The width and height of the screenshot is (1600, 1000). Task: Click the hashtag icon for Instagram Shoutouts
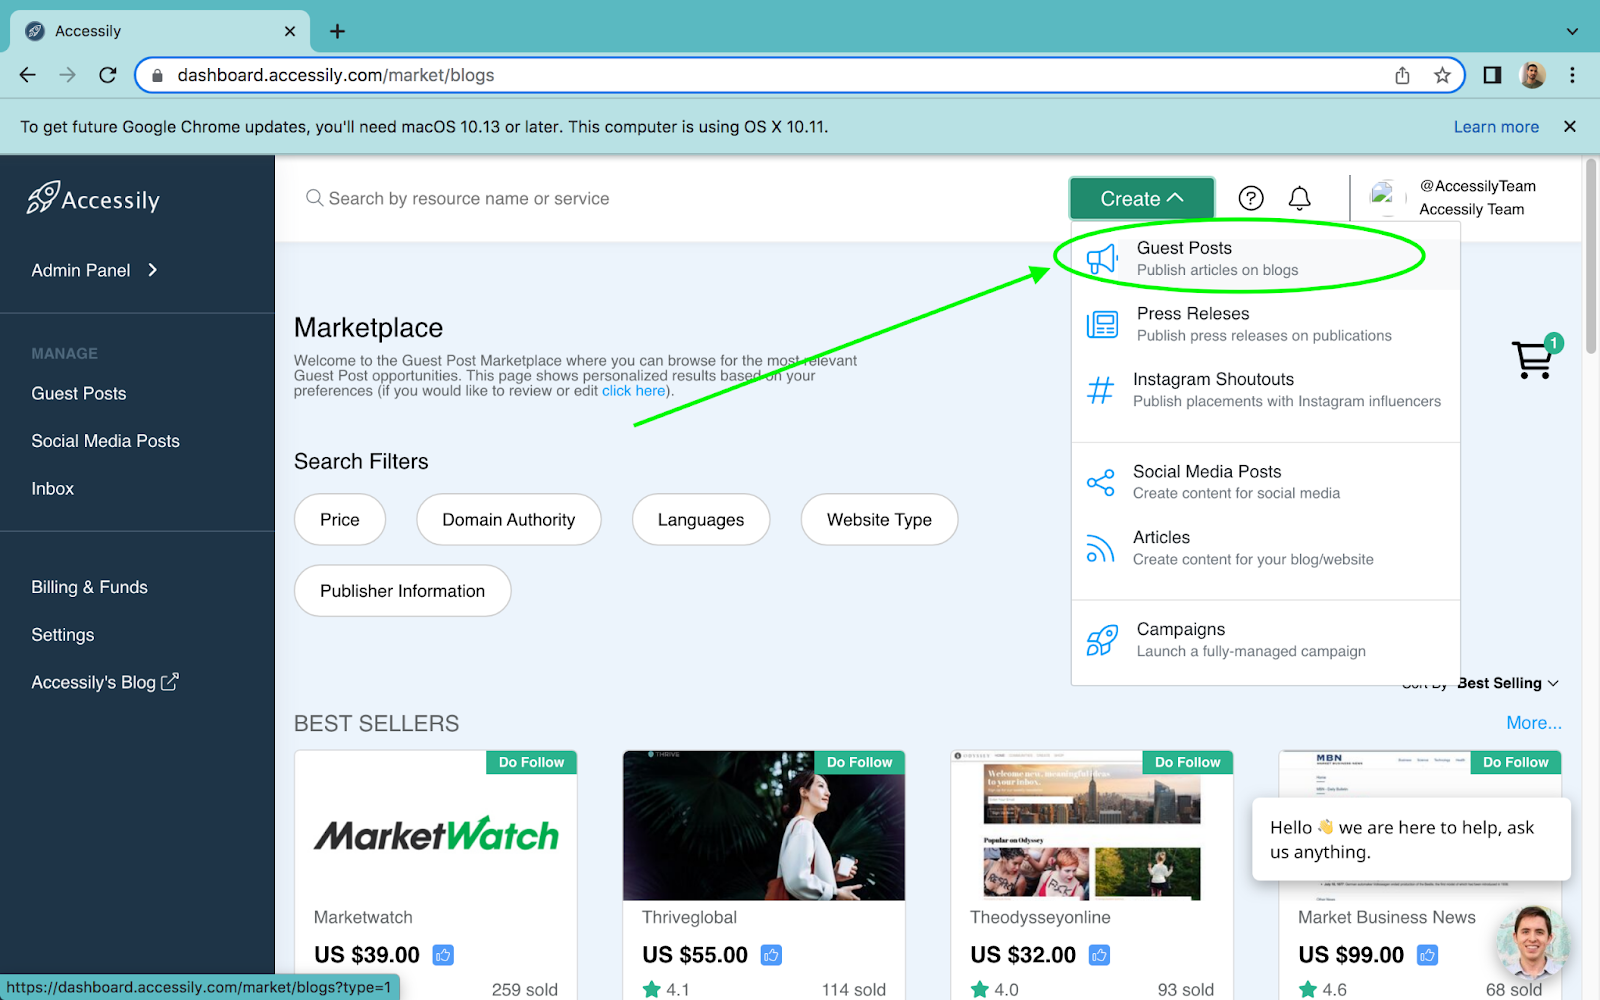pyautogui.click(x=1100, y=389)
